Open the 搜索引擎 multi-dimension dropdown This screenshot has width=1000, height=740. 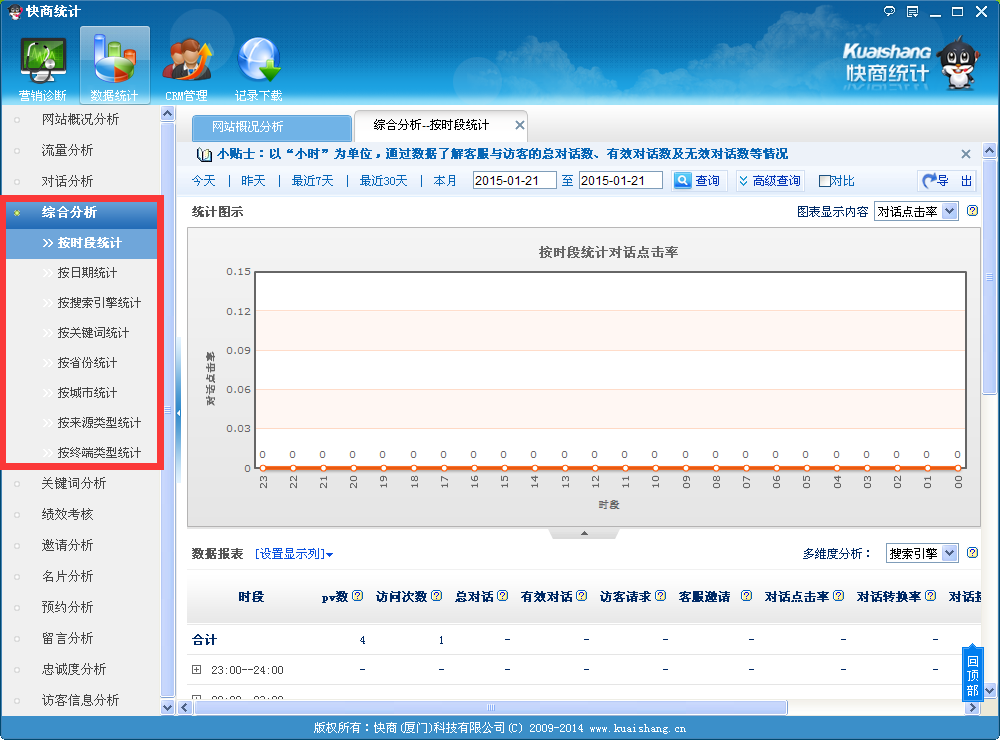pyautogui.click(x=922, y=553)
